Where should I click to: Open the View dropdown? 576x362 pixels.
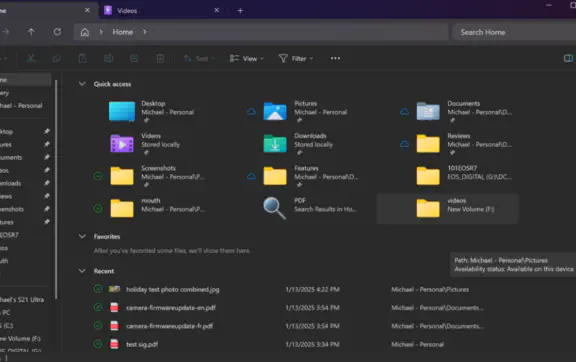[x=246, y=58]
